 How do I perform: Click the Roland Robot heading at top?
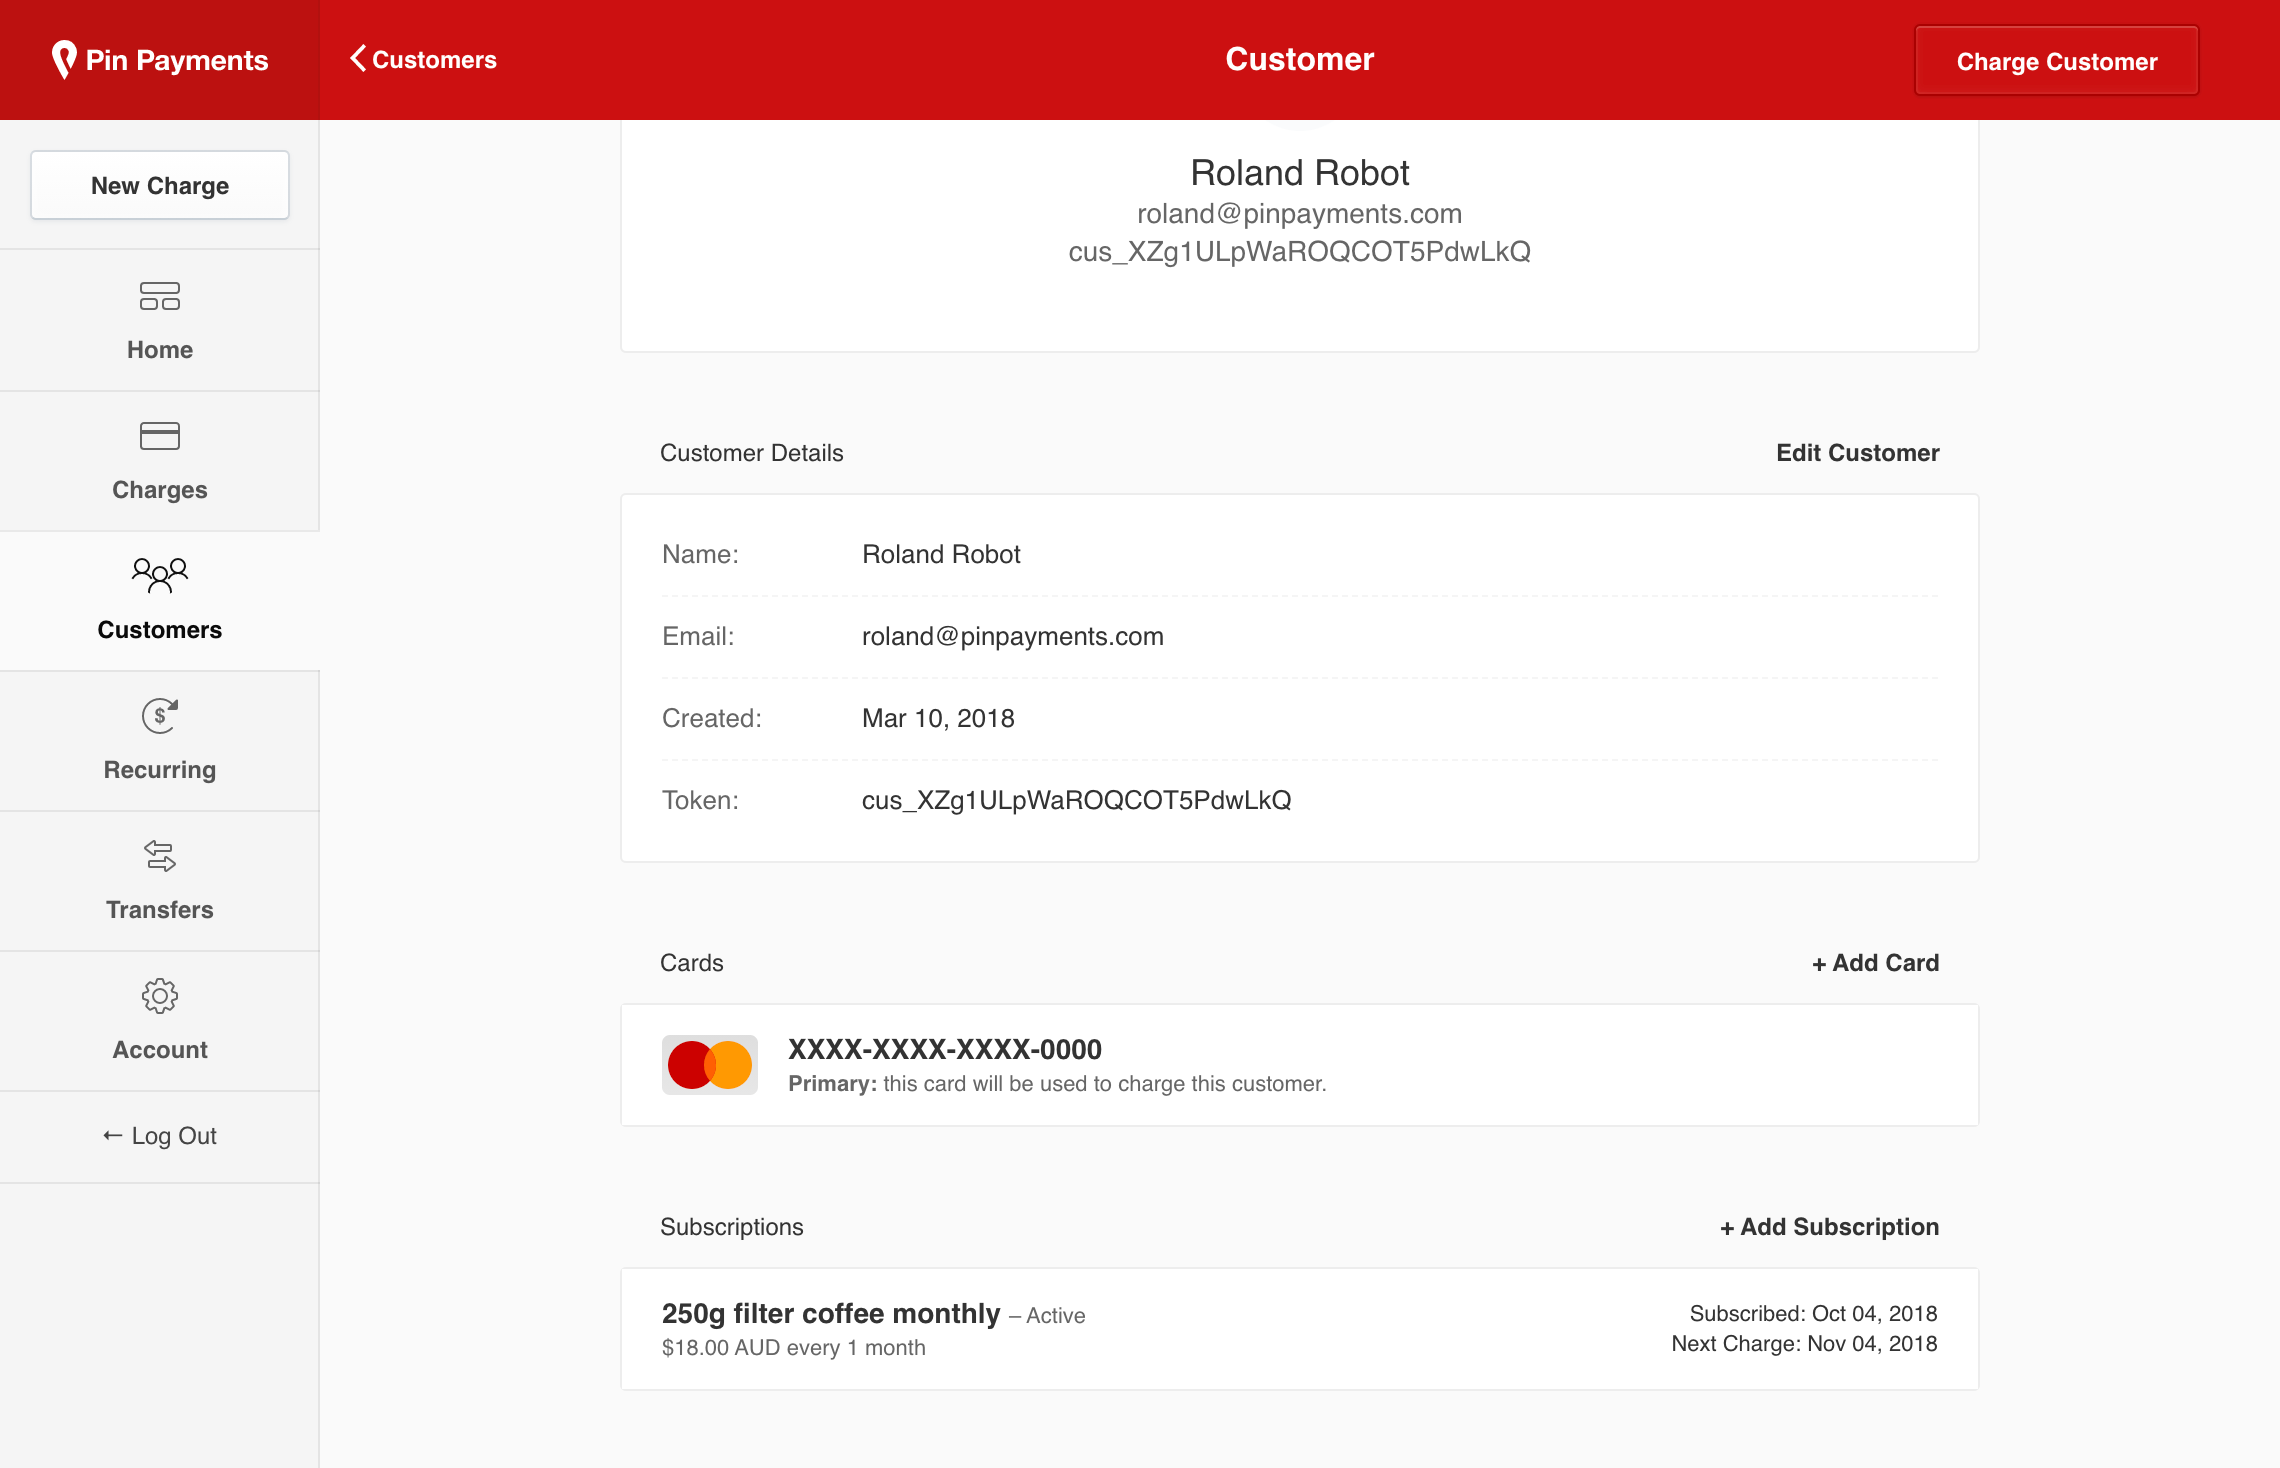(1300, 173)
